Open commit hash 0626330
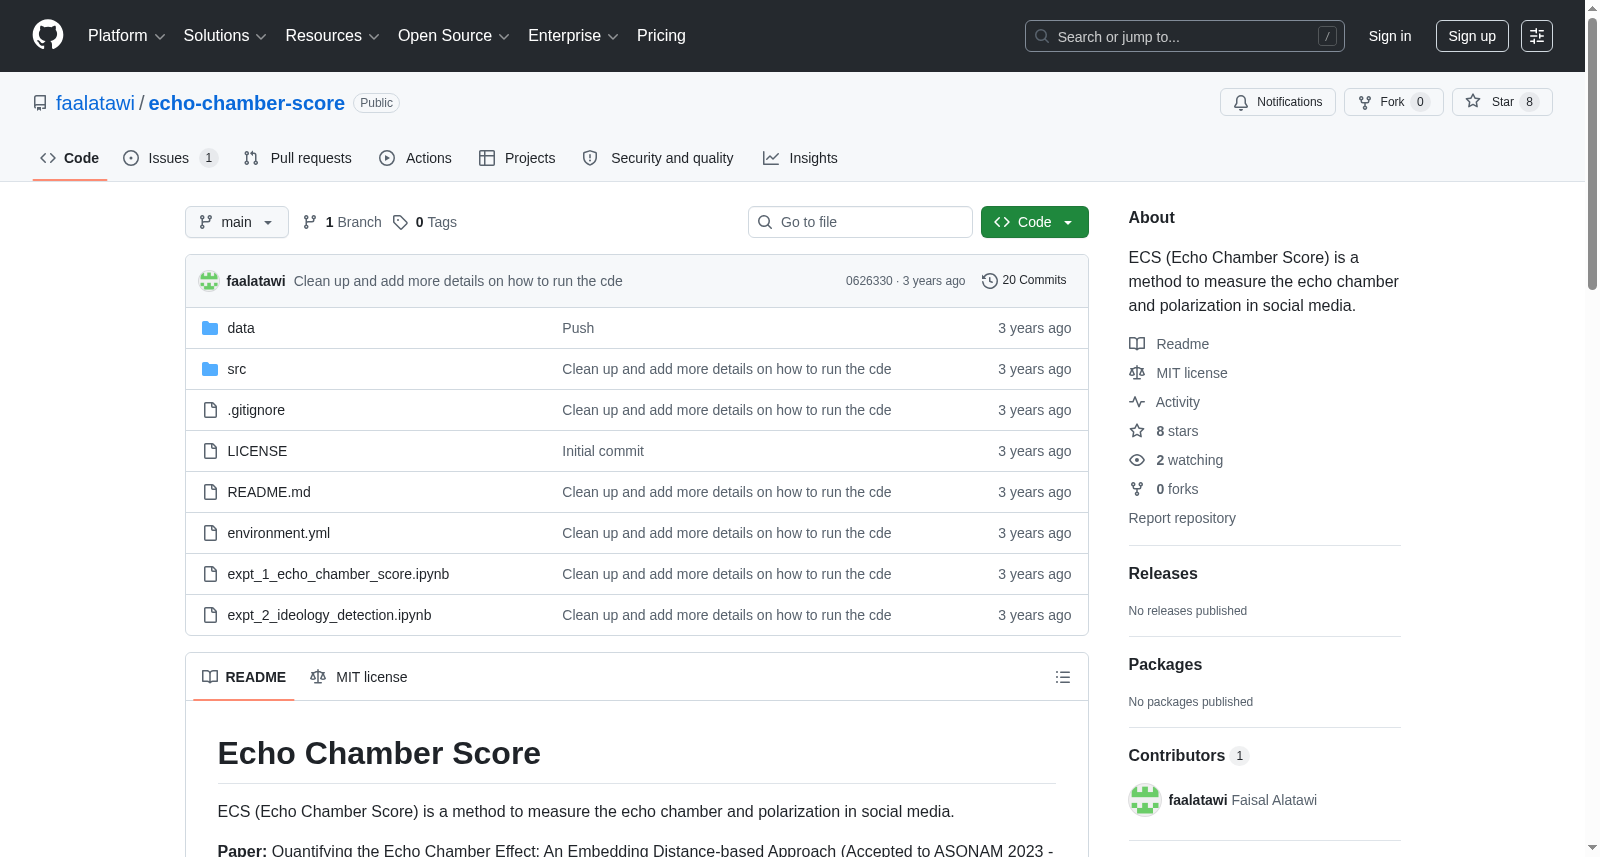The image size is (1600, 857). tap(869, 281)
